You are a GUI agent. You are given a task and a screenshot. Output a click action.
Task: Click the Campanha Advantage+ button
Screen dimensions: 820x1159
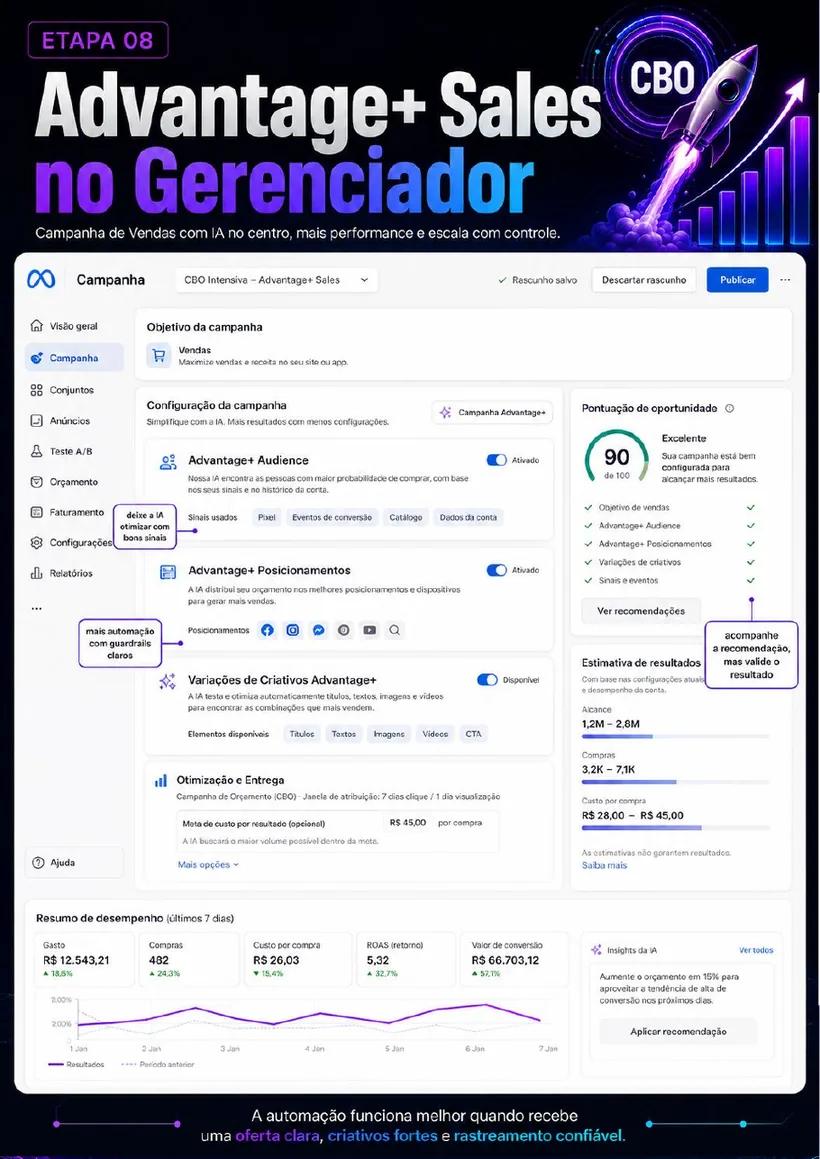tap(492, 413)
